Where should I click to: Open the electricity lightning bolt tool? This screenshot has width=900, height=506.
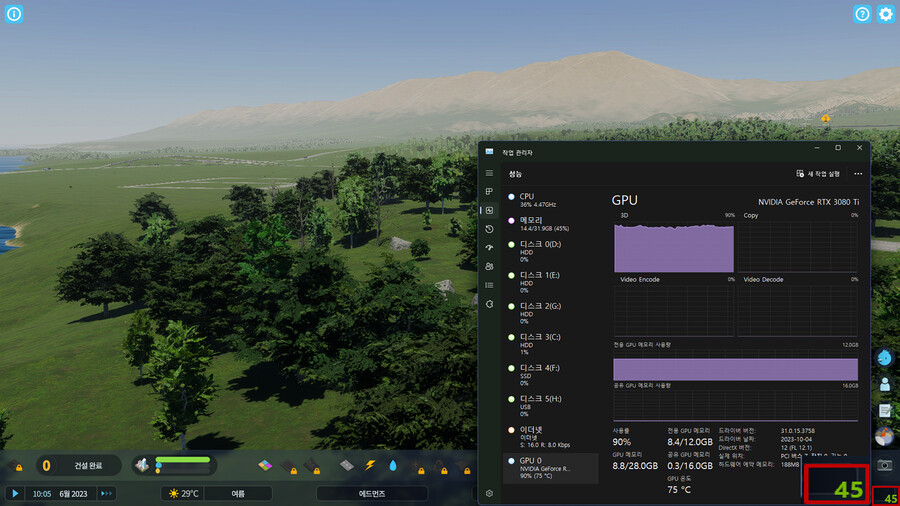click(x=370, y=466)
